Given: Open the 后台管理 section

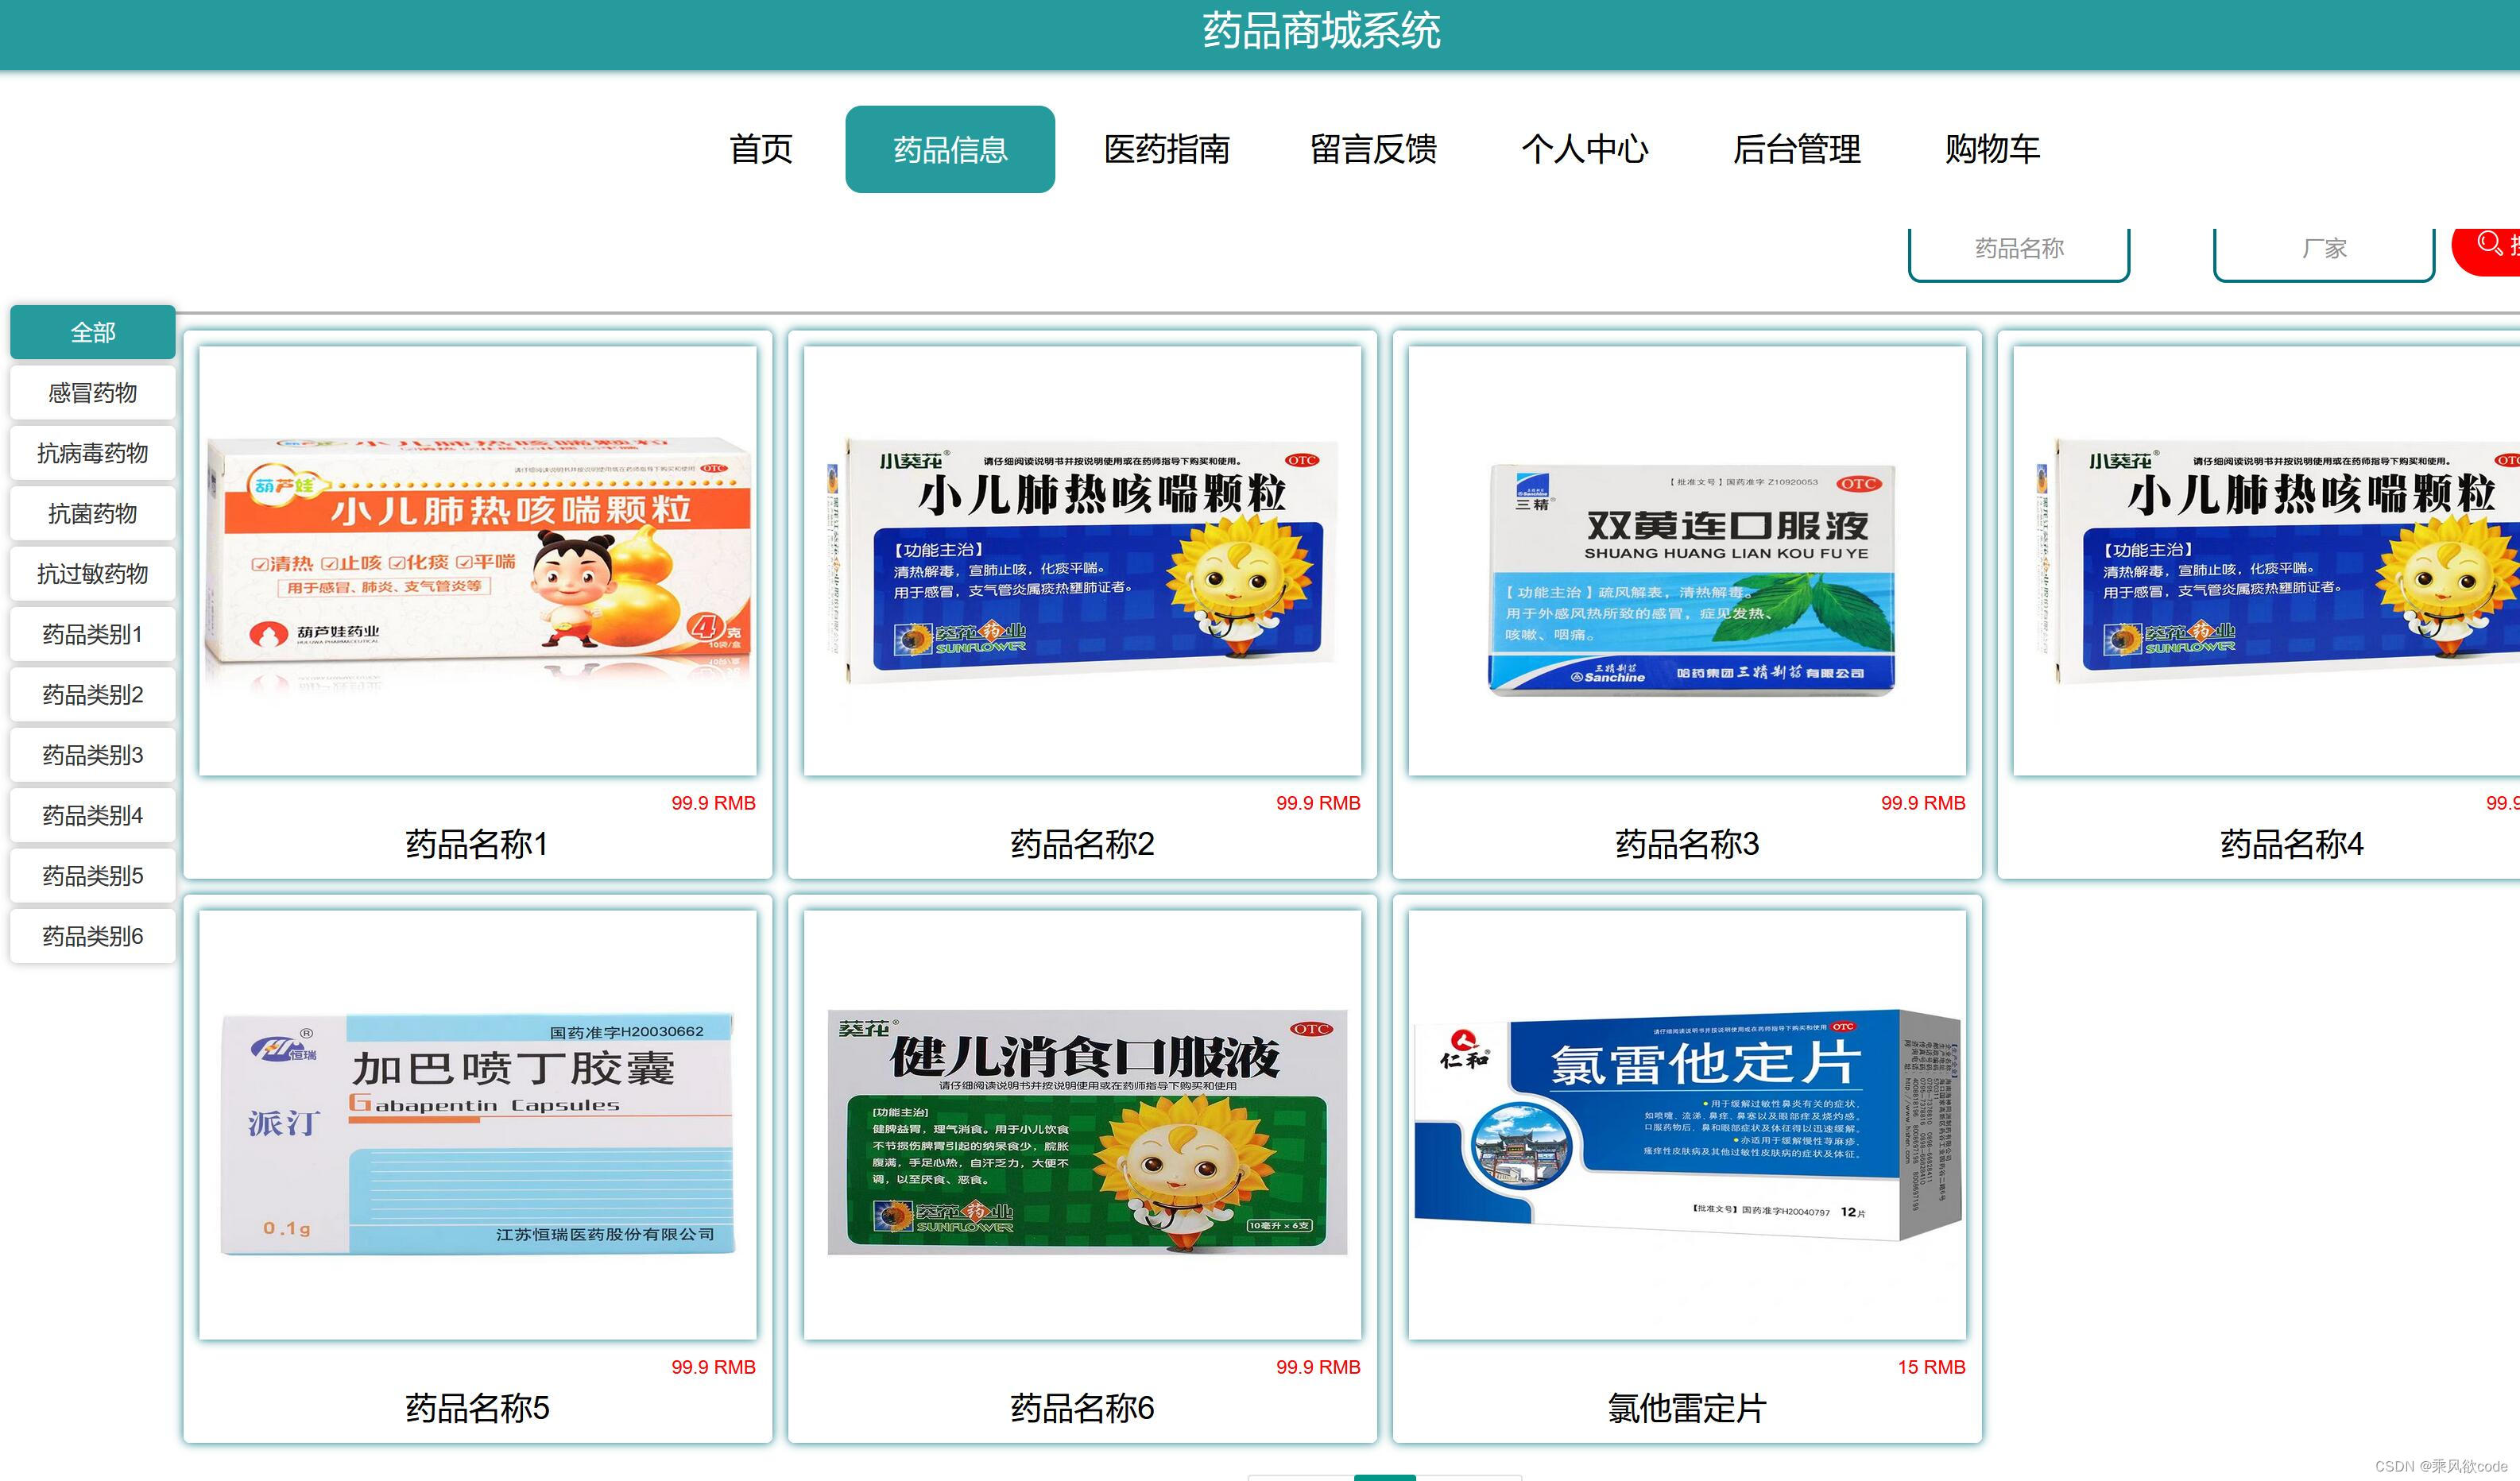Looking at the screenshot, I should tap(1798, 150).
